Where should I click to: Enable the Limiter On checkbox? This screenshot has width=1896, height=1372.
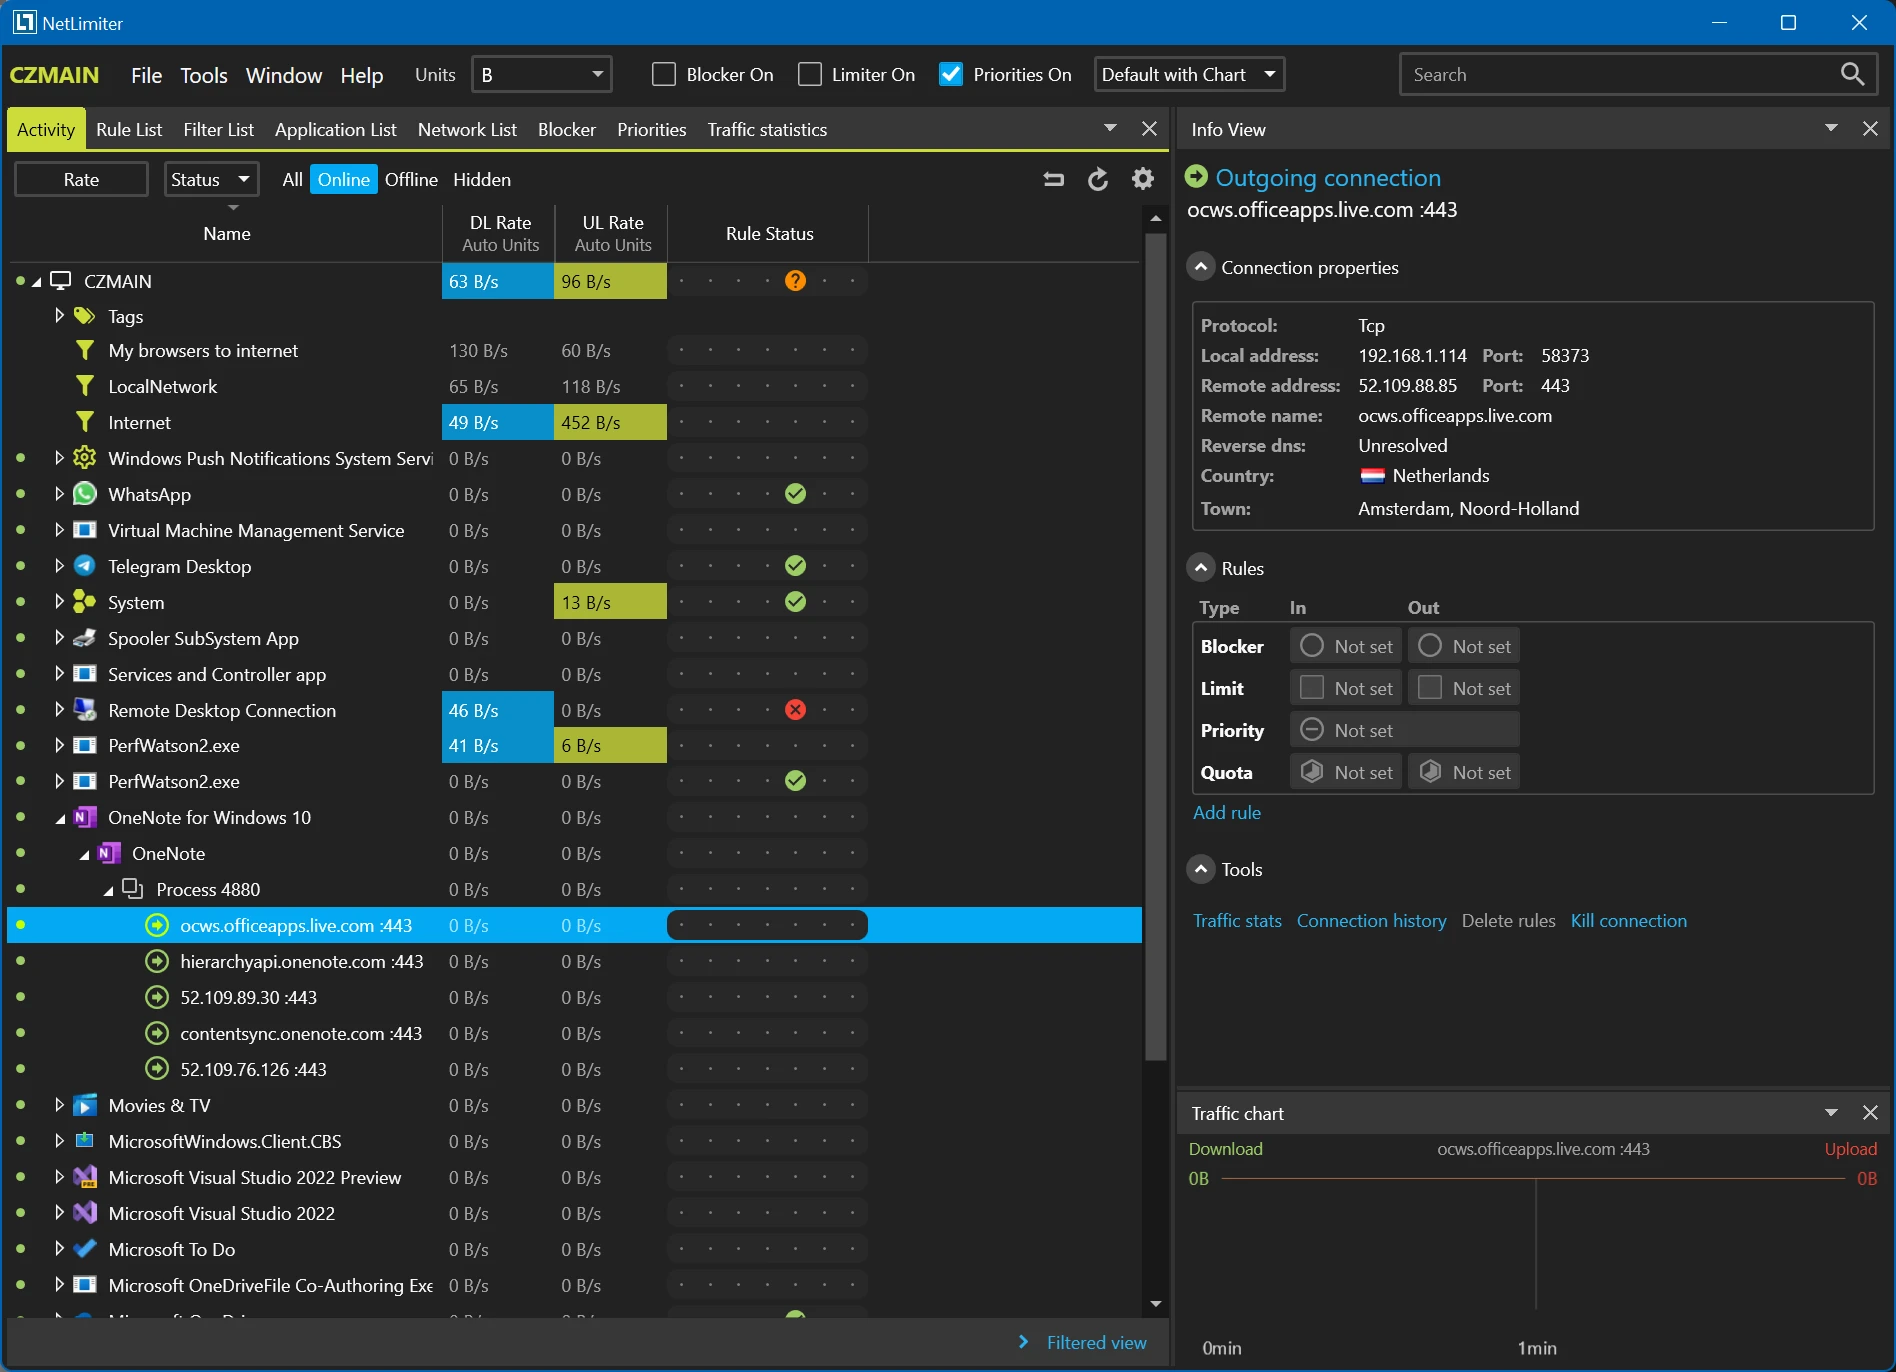pyautogui.click(x=810, y=74)
